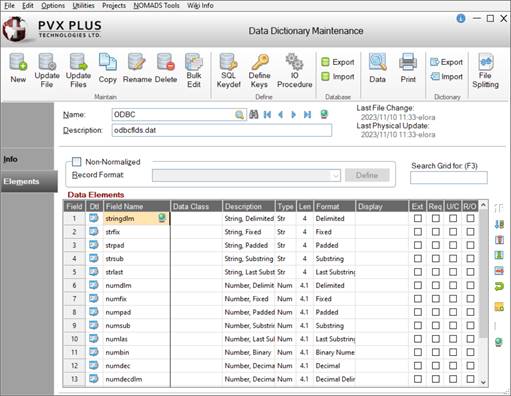Go to the previous record arrow
Viewport: 511px width, 396px height.
(280, 115)
